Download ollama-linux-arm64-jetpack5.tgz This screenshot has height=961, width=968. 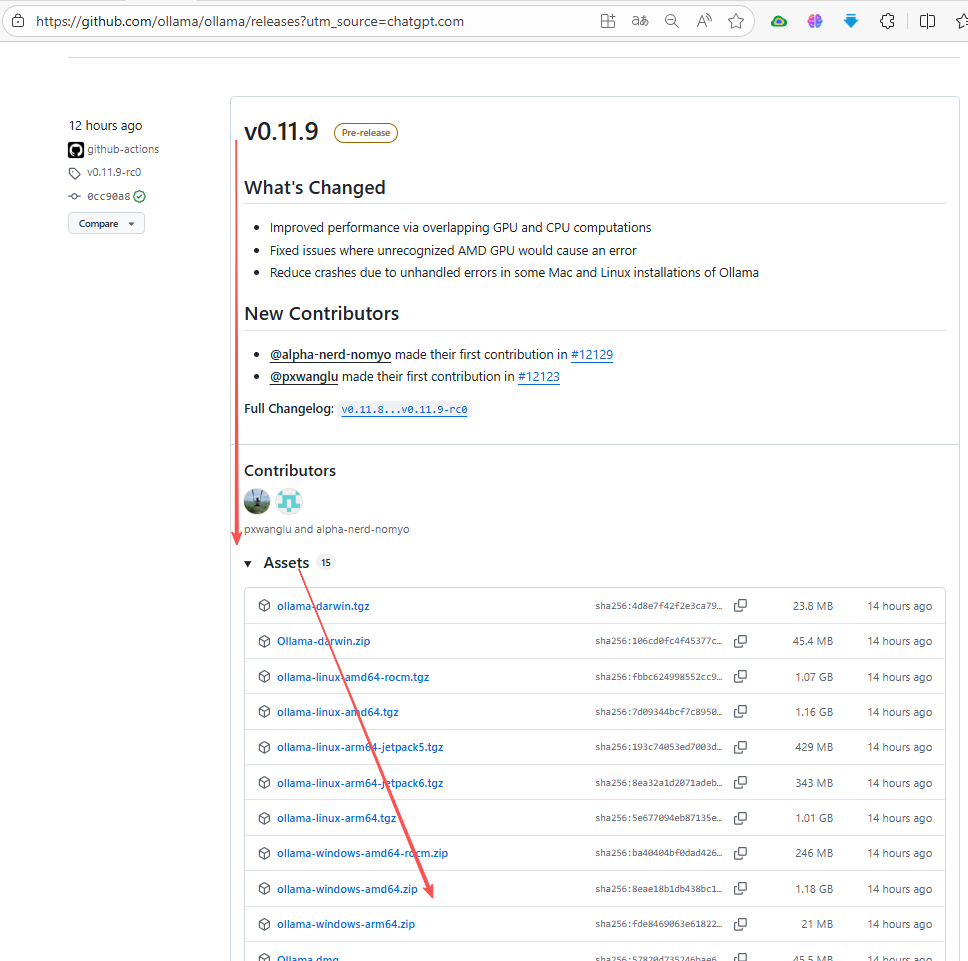360,747
